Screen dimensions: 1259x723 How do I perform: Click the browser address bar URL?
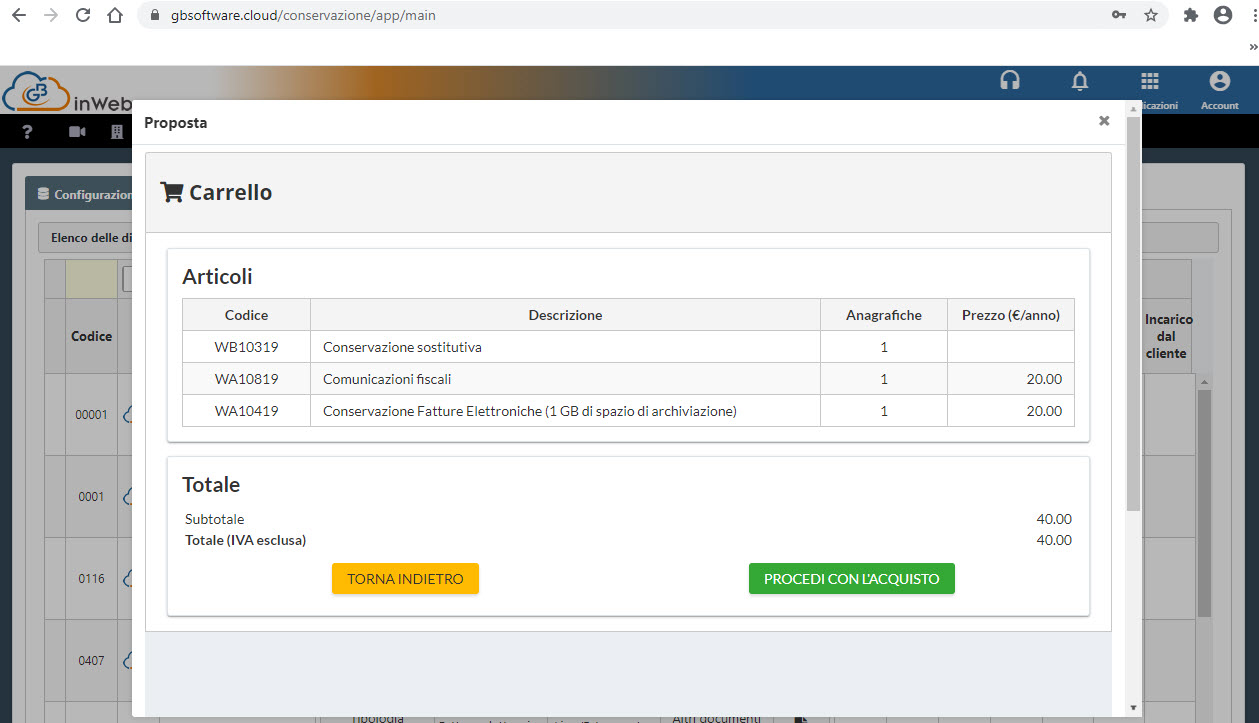pyautogui.click(x=360, y=16)
